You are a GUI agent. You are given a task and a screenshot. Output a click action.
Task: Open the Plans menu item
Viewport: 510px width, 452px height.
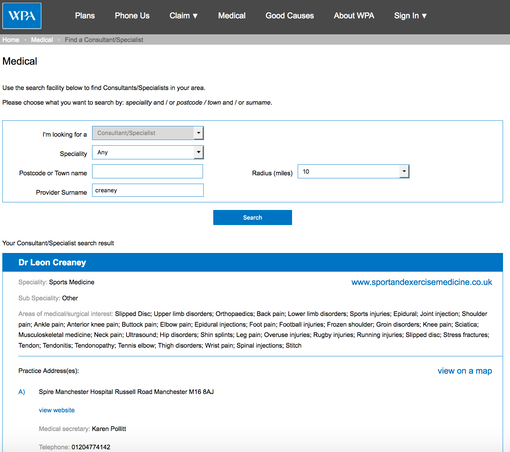(x=85, y=16)
